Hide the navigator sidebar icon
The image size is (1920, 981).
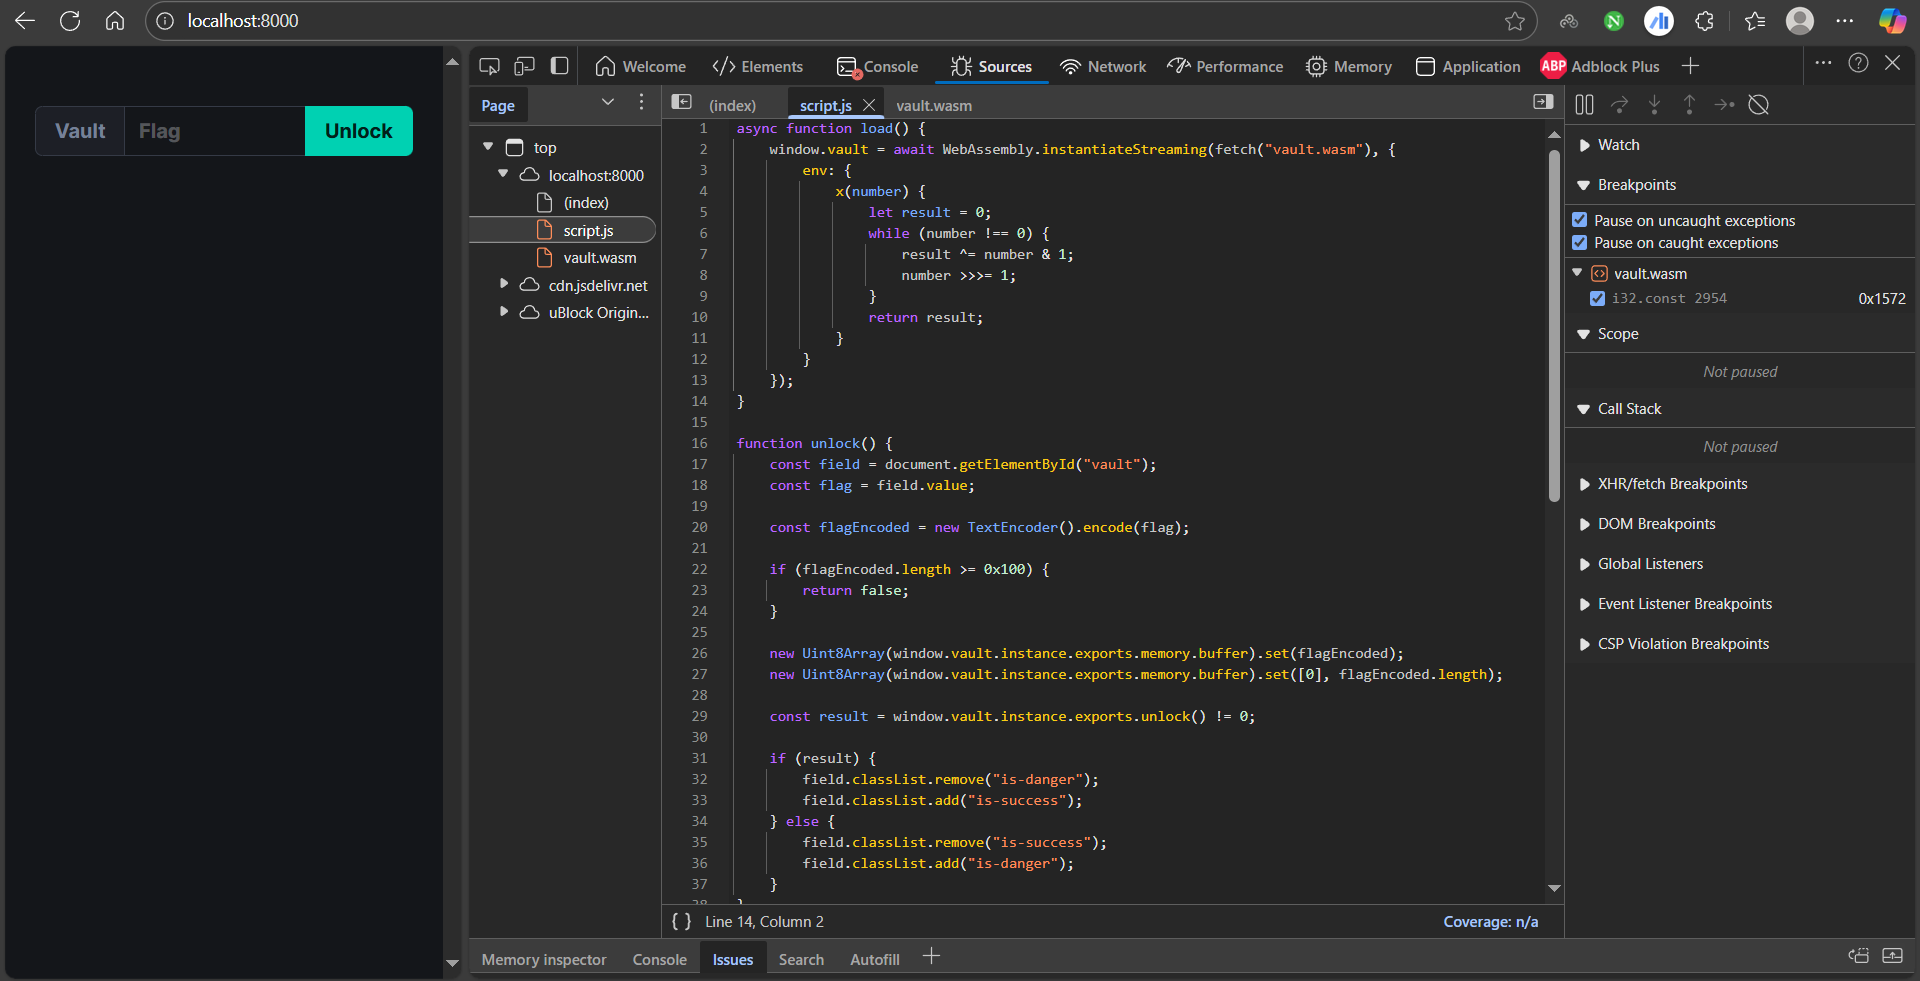681,103
